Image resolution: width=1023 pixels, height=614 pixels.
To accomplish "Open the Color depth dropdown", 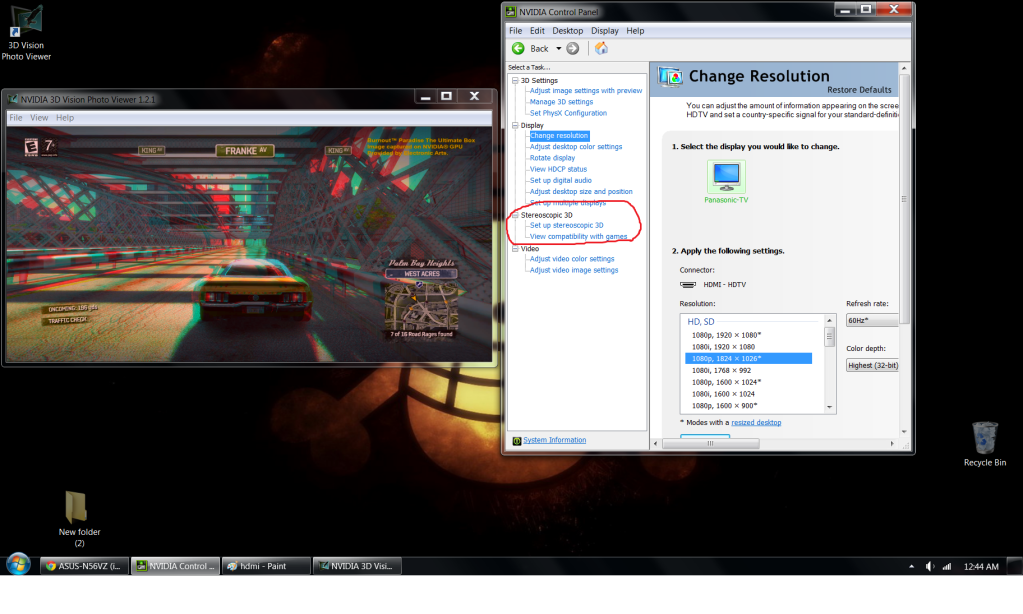I will coord(871,365).
